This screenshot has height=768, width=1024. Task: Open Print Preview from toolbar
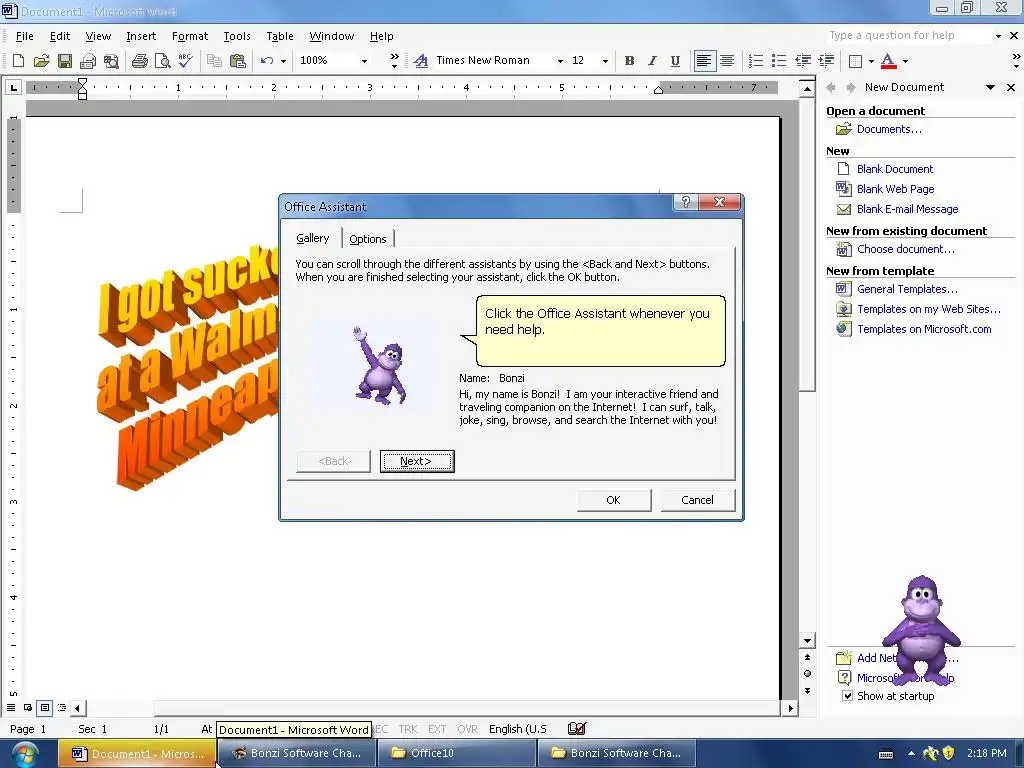(162, 61)
